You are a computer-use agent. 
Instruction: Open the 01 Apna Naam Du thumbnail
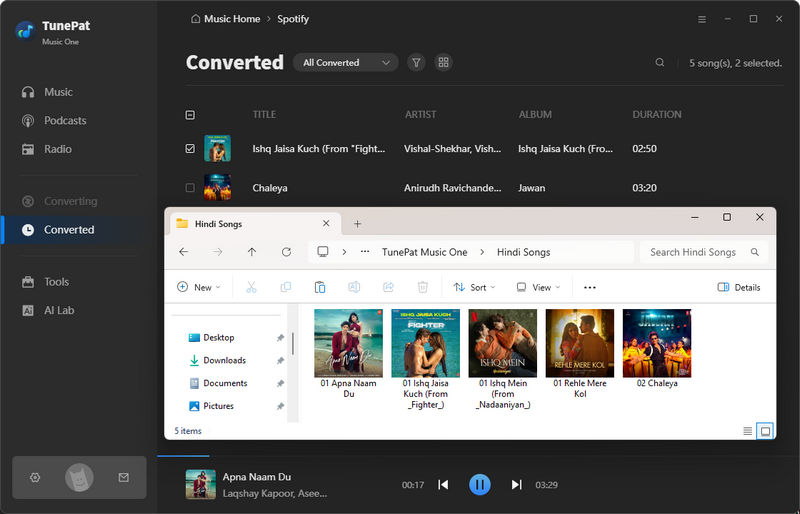348,343
